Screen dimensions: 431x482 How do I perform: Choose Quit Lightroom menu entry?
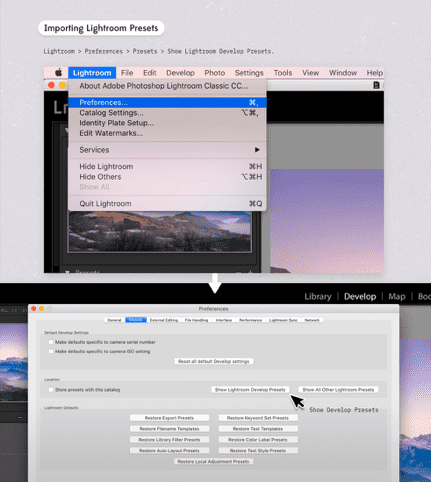pos(167,203)
